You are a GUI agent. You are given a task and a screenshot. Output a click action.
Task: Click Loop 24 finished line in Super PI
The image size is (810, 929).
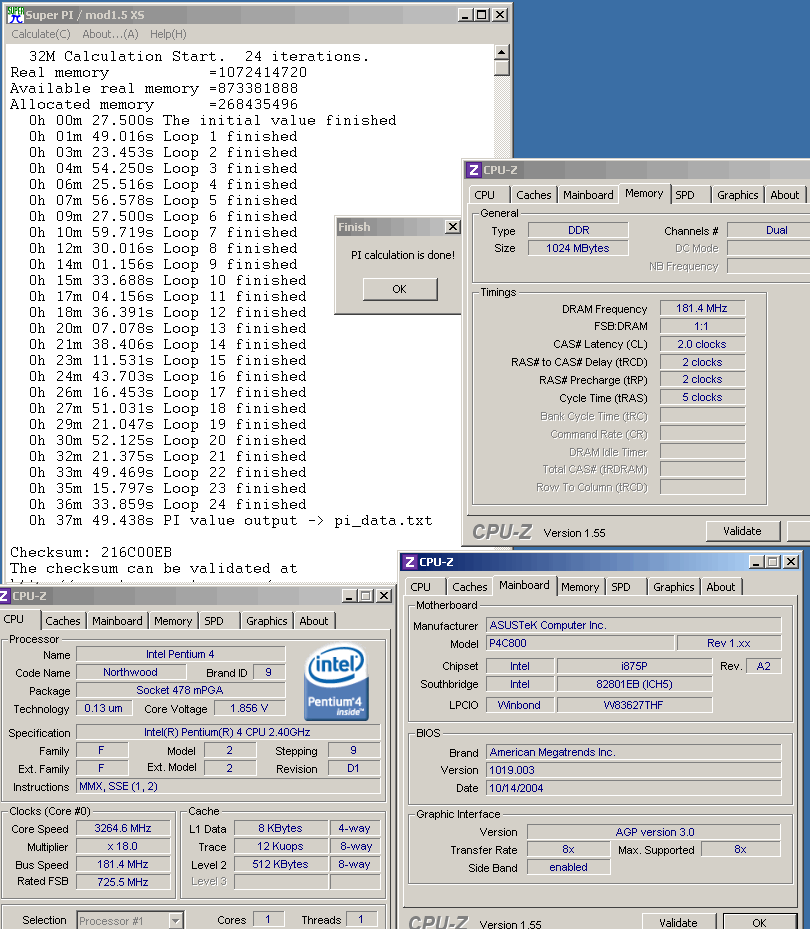(x=168, y=504)
